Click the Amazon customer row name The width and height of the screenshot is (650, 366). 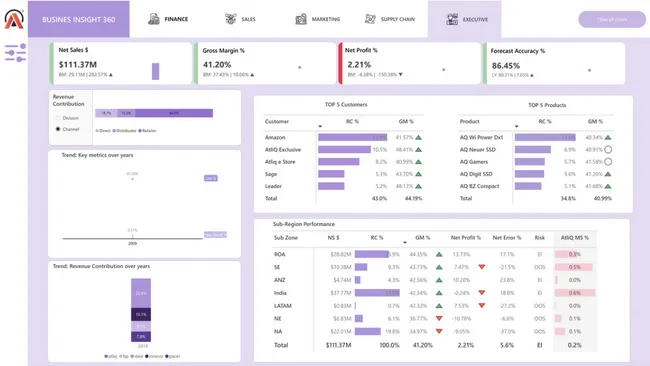coord(275,138)
